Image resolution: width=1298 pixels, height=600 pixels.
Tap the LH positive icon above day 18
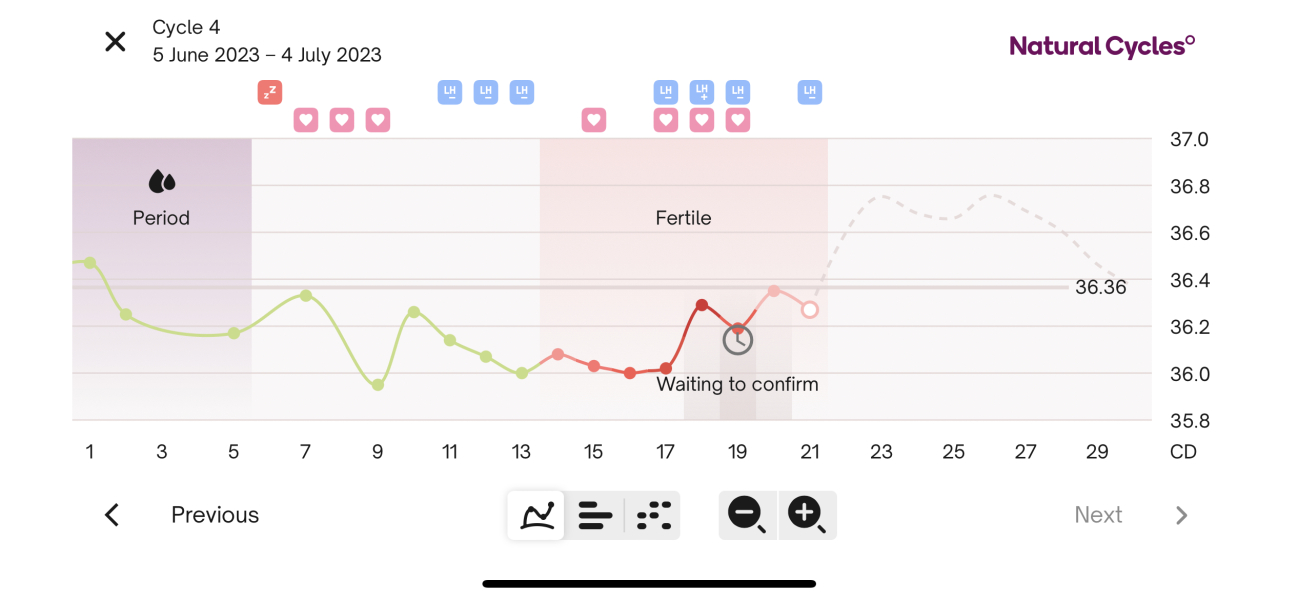pyautogui.click(x=702, y=93)
